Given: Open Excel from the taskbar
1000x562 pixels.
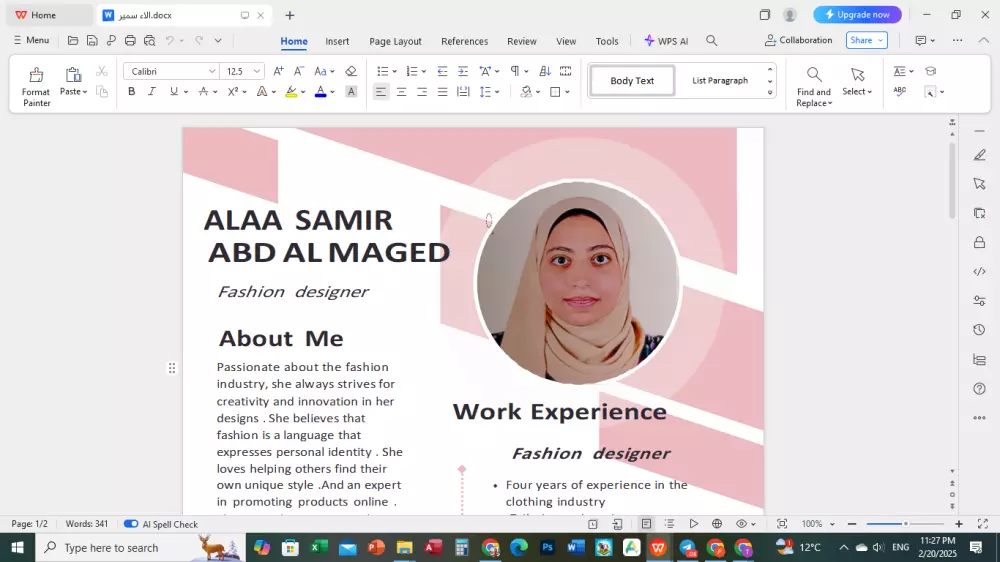Looking at the screenshot, I should click(x=319, y=547).
